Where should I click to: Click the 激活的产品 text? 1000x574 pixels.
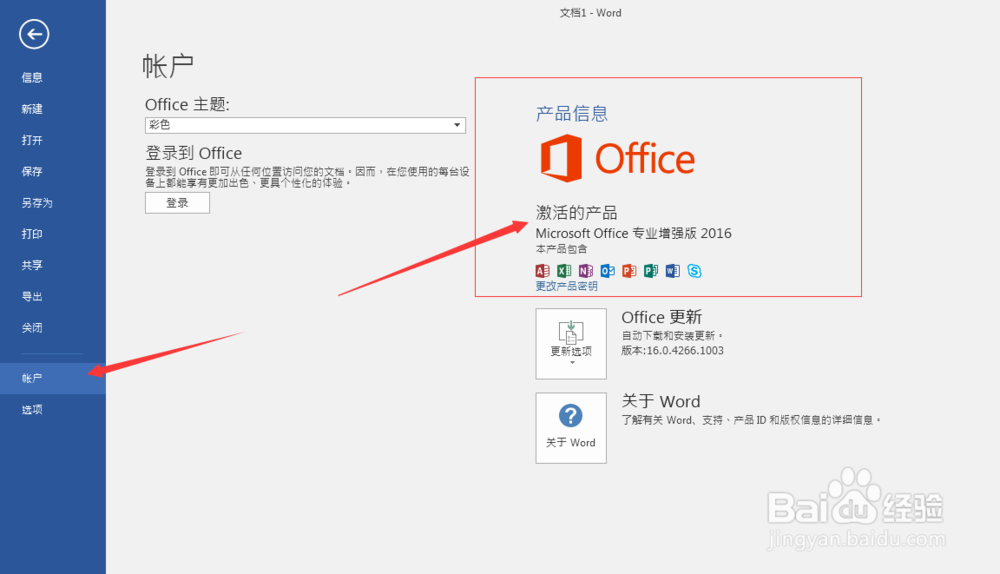click(577, 212)
